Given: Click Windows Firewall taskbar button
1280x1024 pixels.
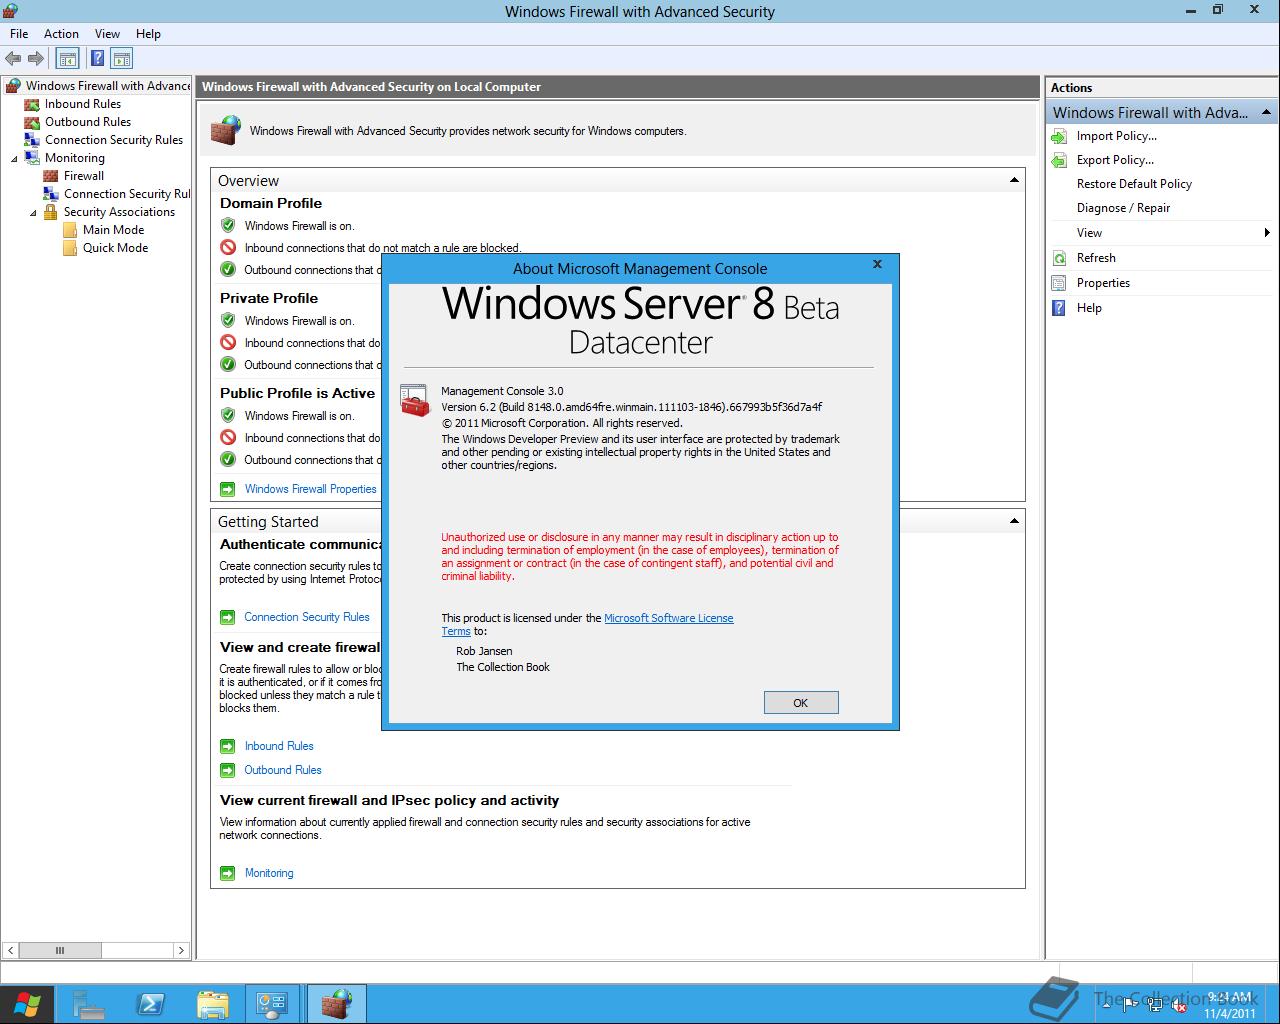Looking at the screenshot, I should 337,1004.
